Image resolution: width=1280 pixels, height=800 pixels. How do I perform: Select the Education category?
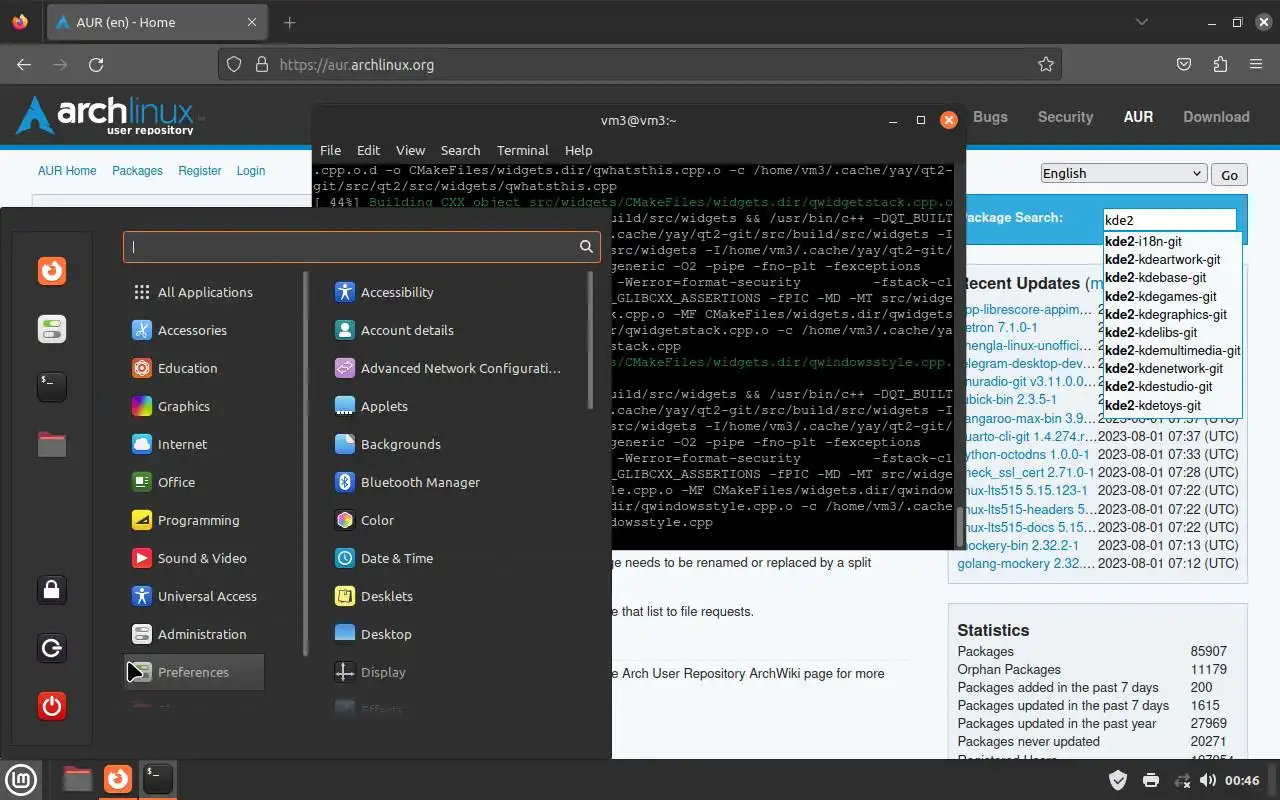[x=193, y=368]
